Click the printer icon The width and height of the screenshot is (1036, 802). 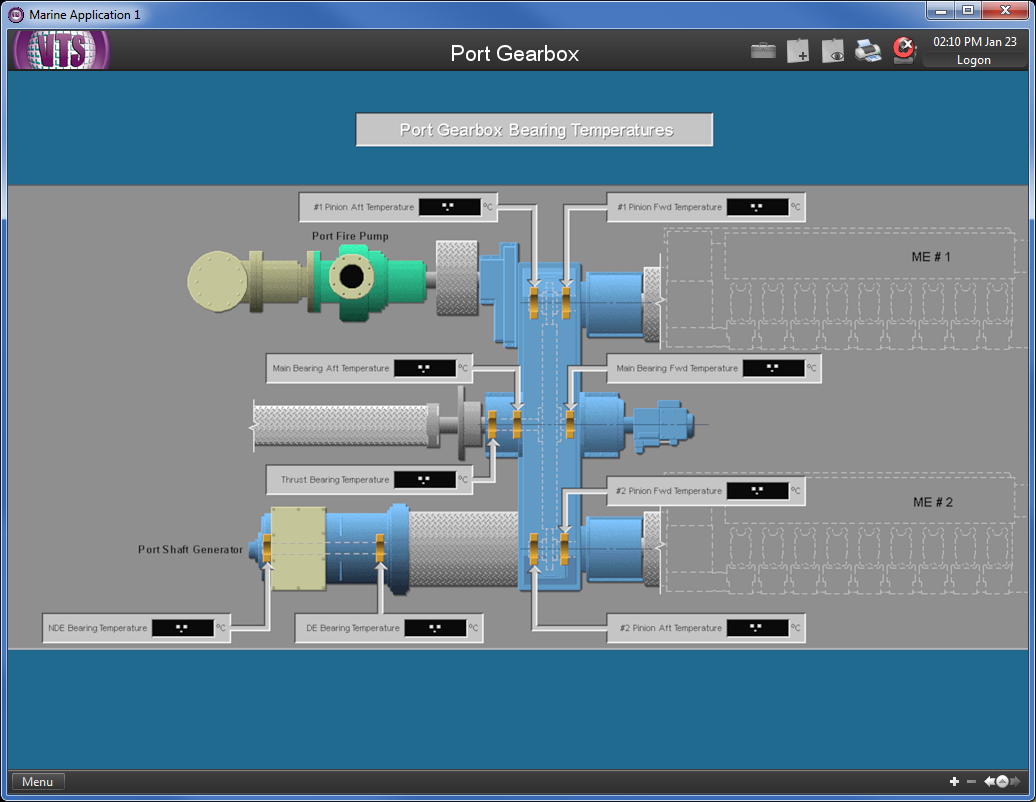[868, 51]
